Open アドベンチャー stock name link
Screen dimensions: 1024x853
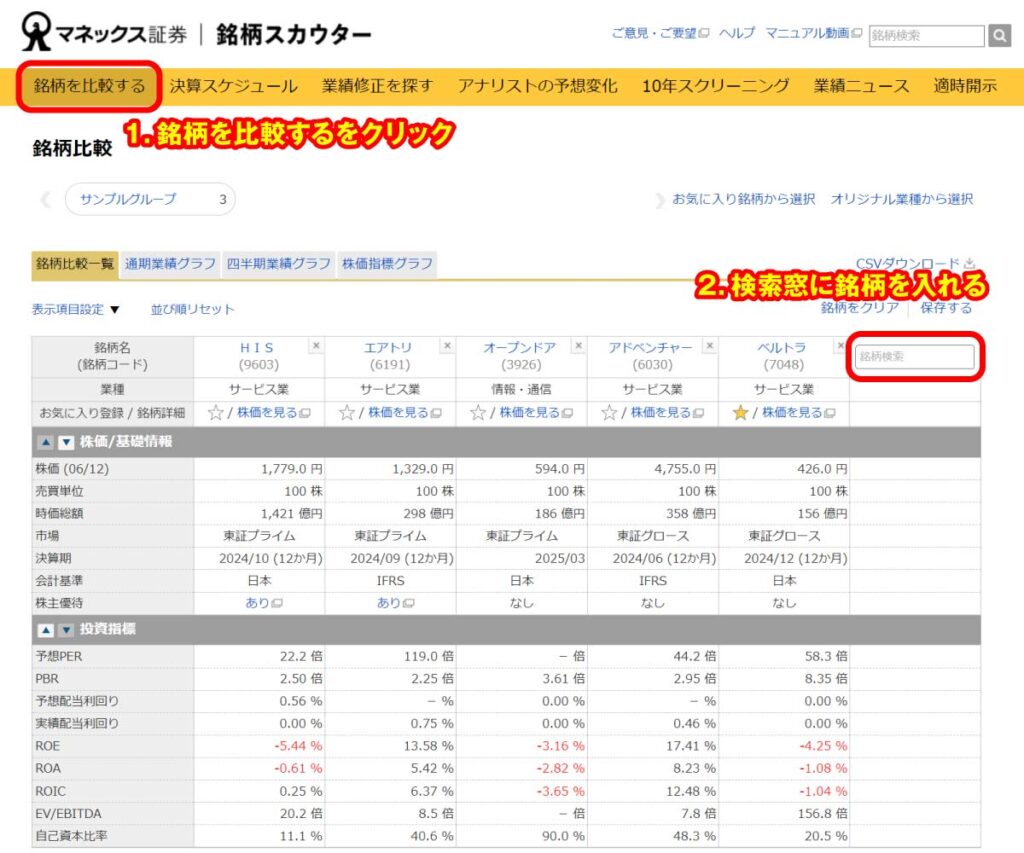[x=650, y=348]
